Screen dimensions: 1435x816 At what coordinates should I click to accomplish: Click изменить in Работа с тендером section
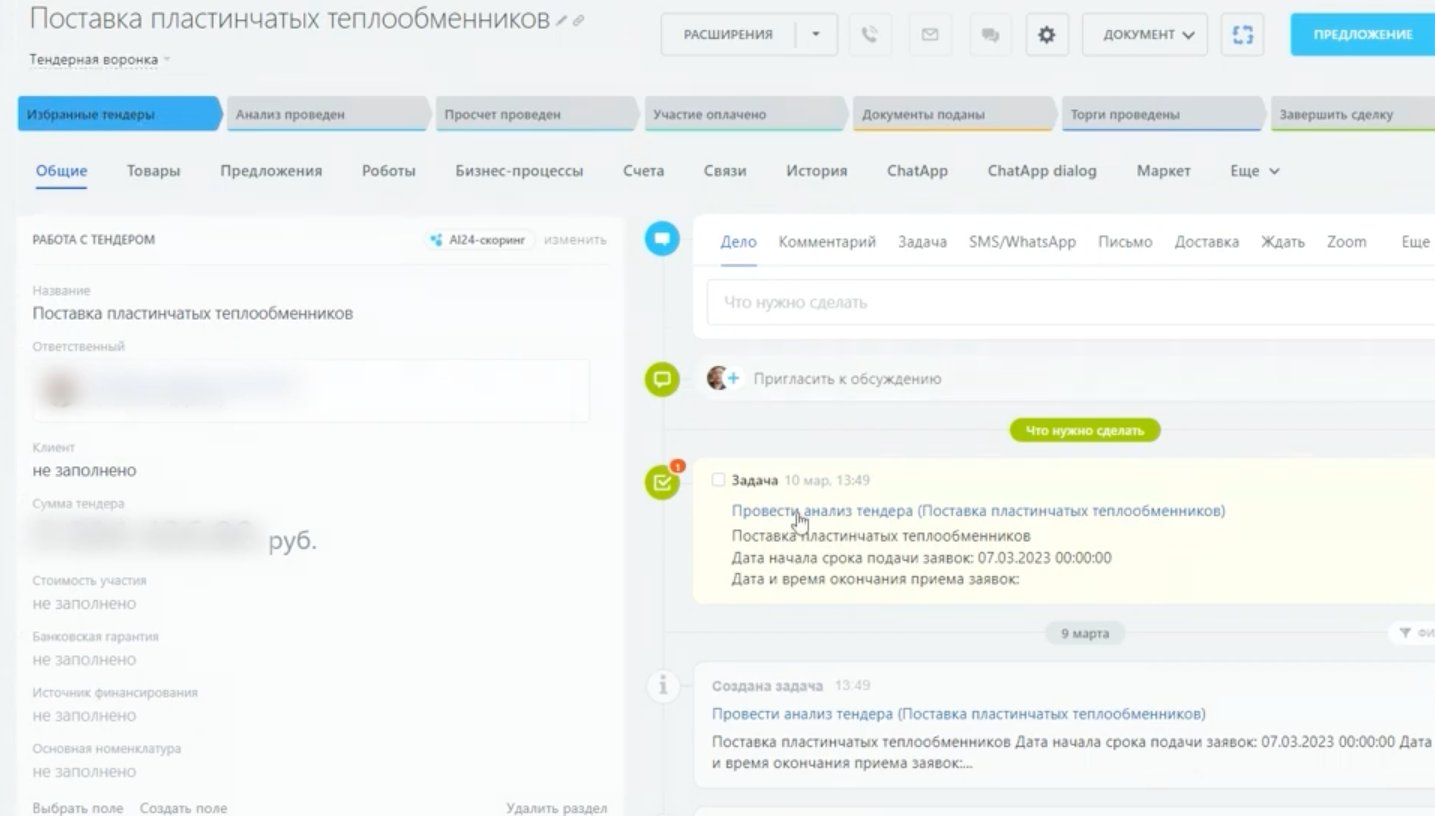575,240
